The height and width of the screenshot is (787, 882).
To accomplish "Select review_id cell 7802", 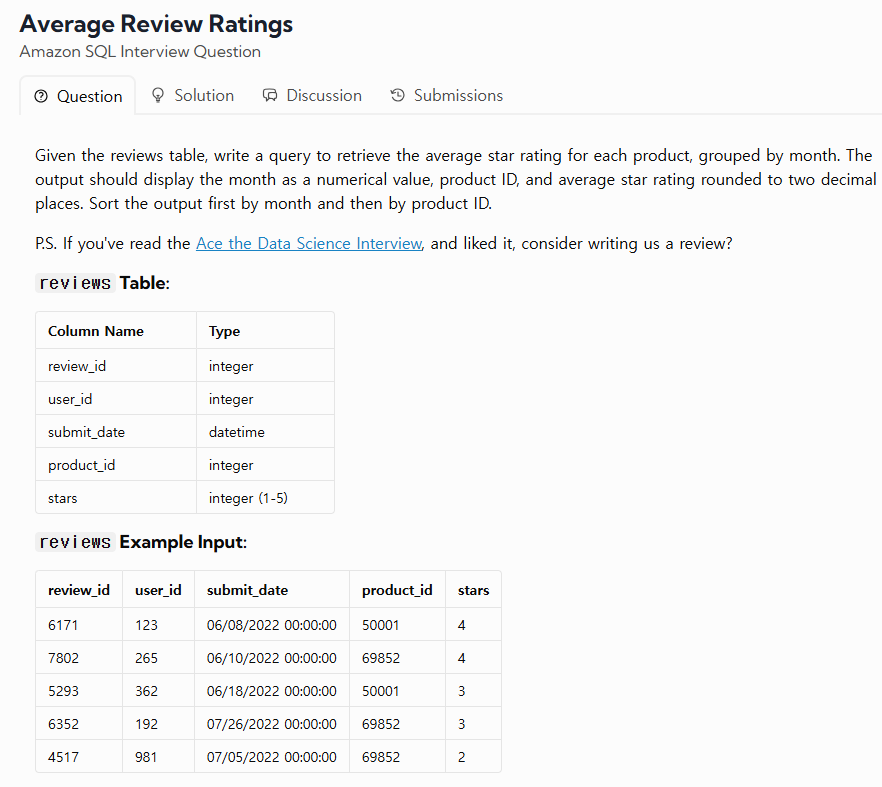I will [x=79, y=658].
